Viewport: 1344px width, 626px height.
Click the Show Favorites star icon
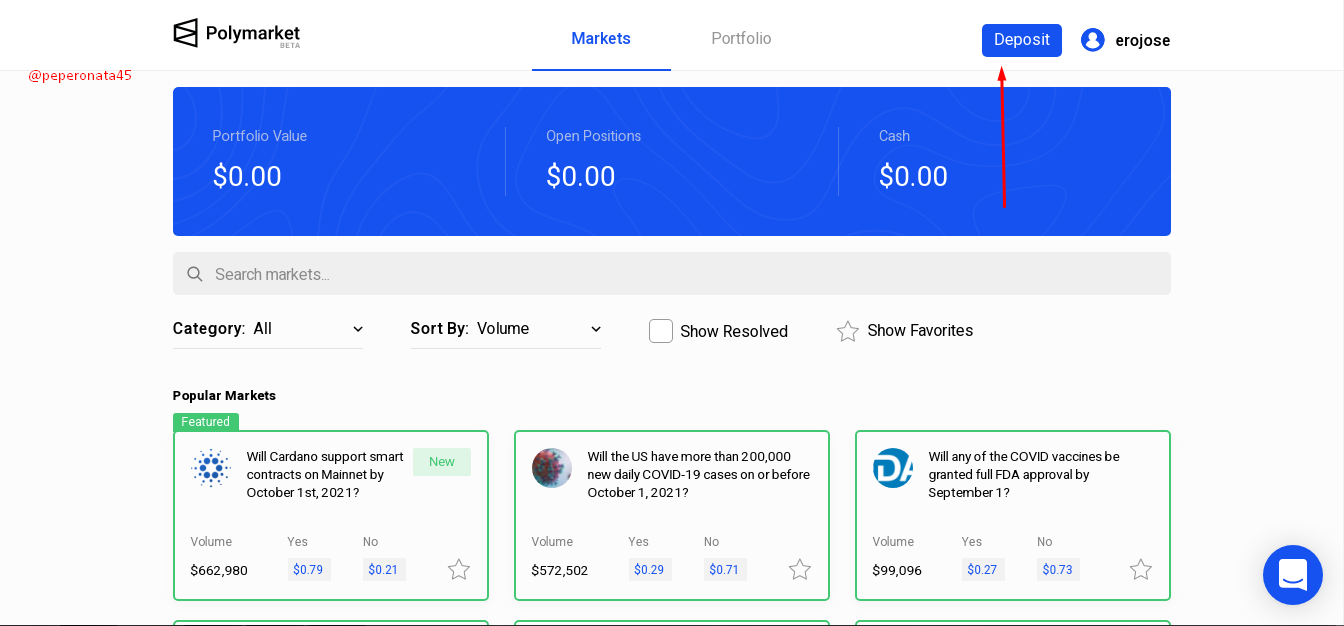pos(848,331)
